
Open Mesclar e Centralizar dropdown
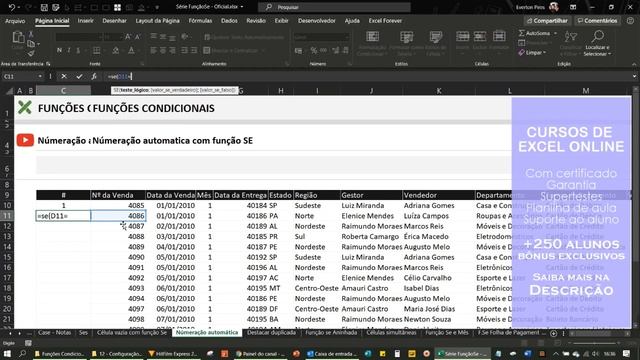[263, 51]
